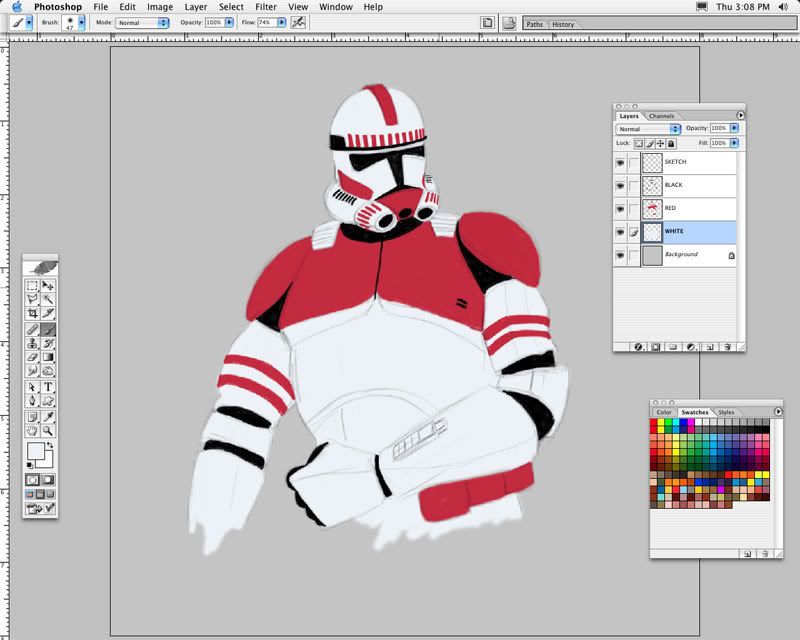Screen dimensions: 800x640
Task: Delete layer using the trash icon
Action: tap(728, 347)
